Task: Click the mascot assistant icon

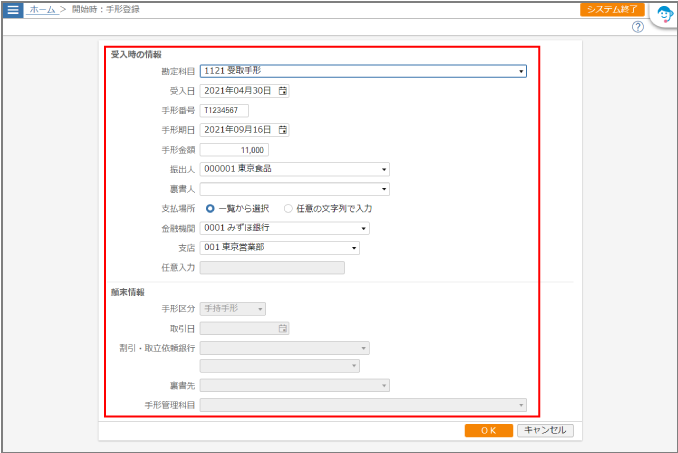Action: pos(664,14)
